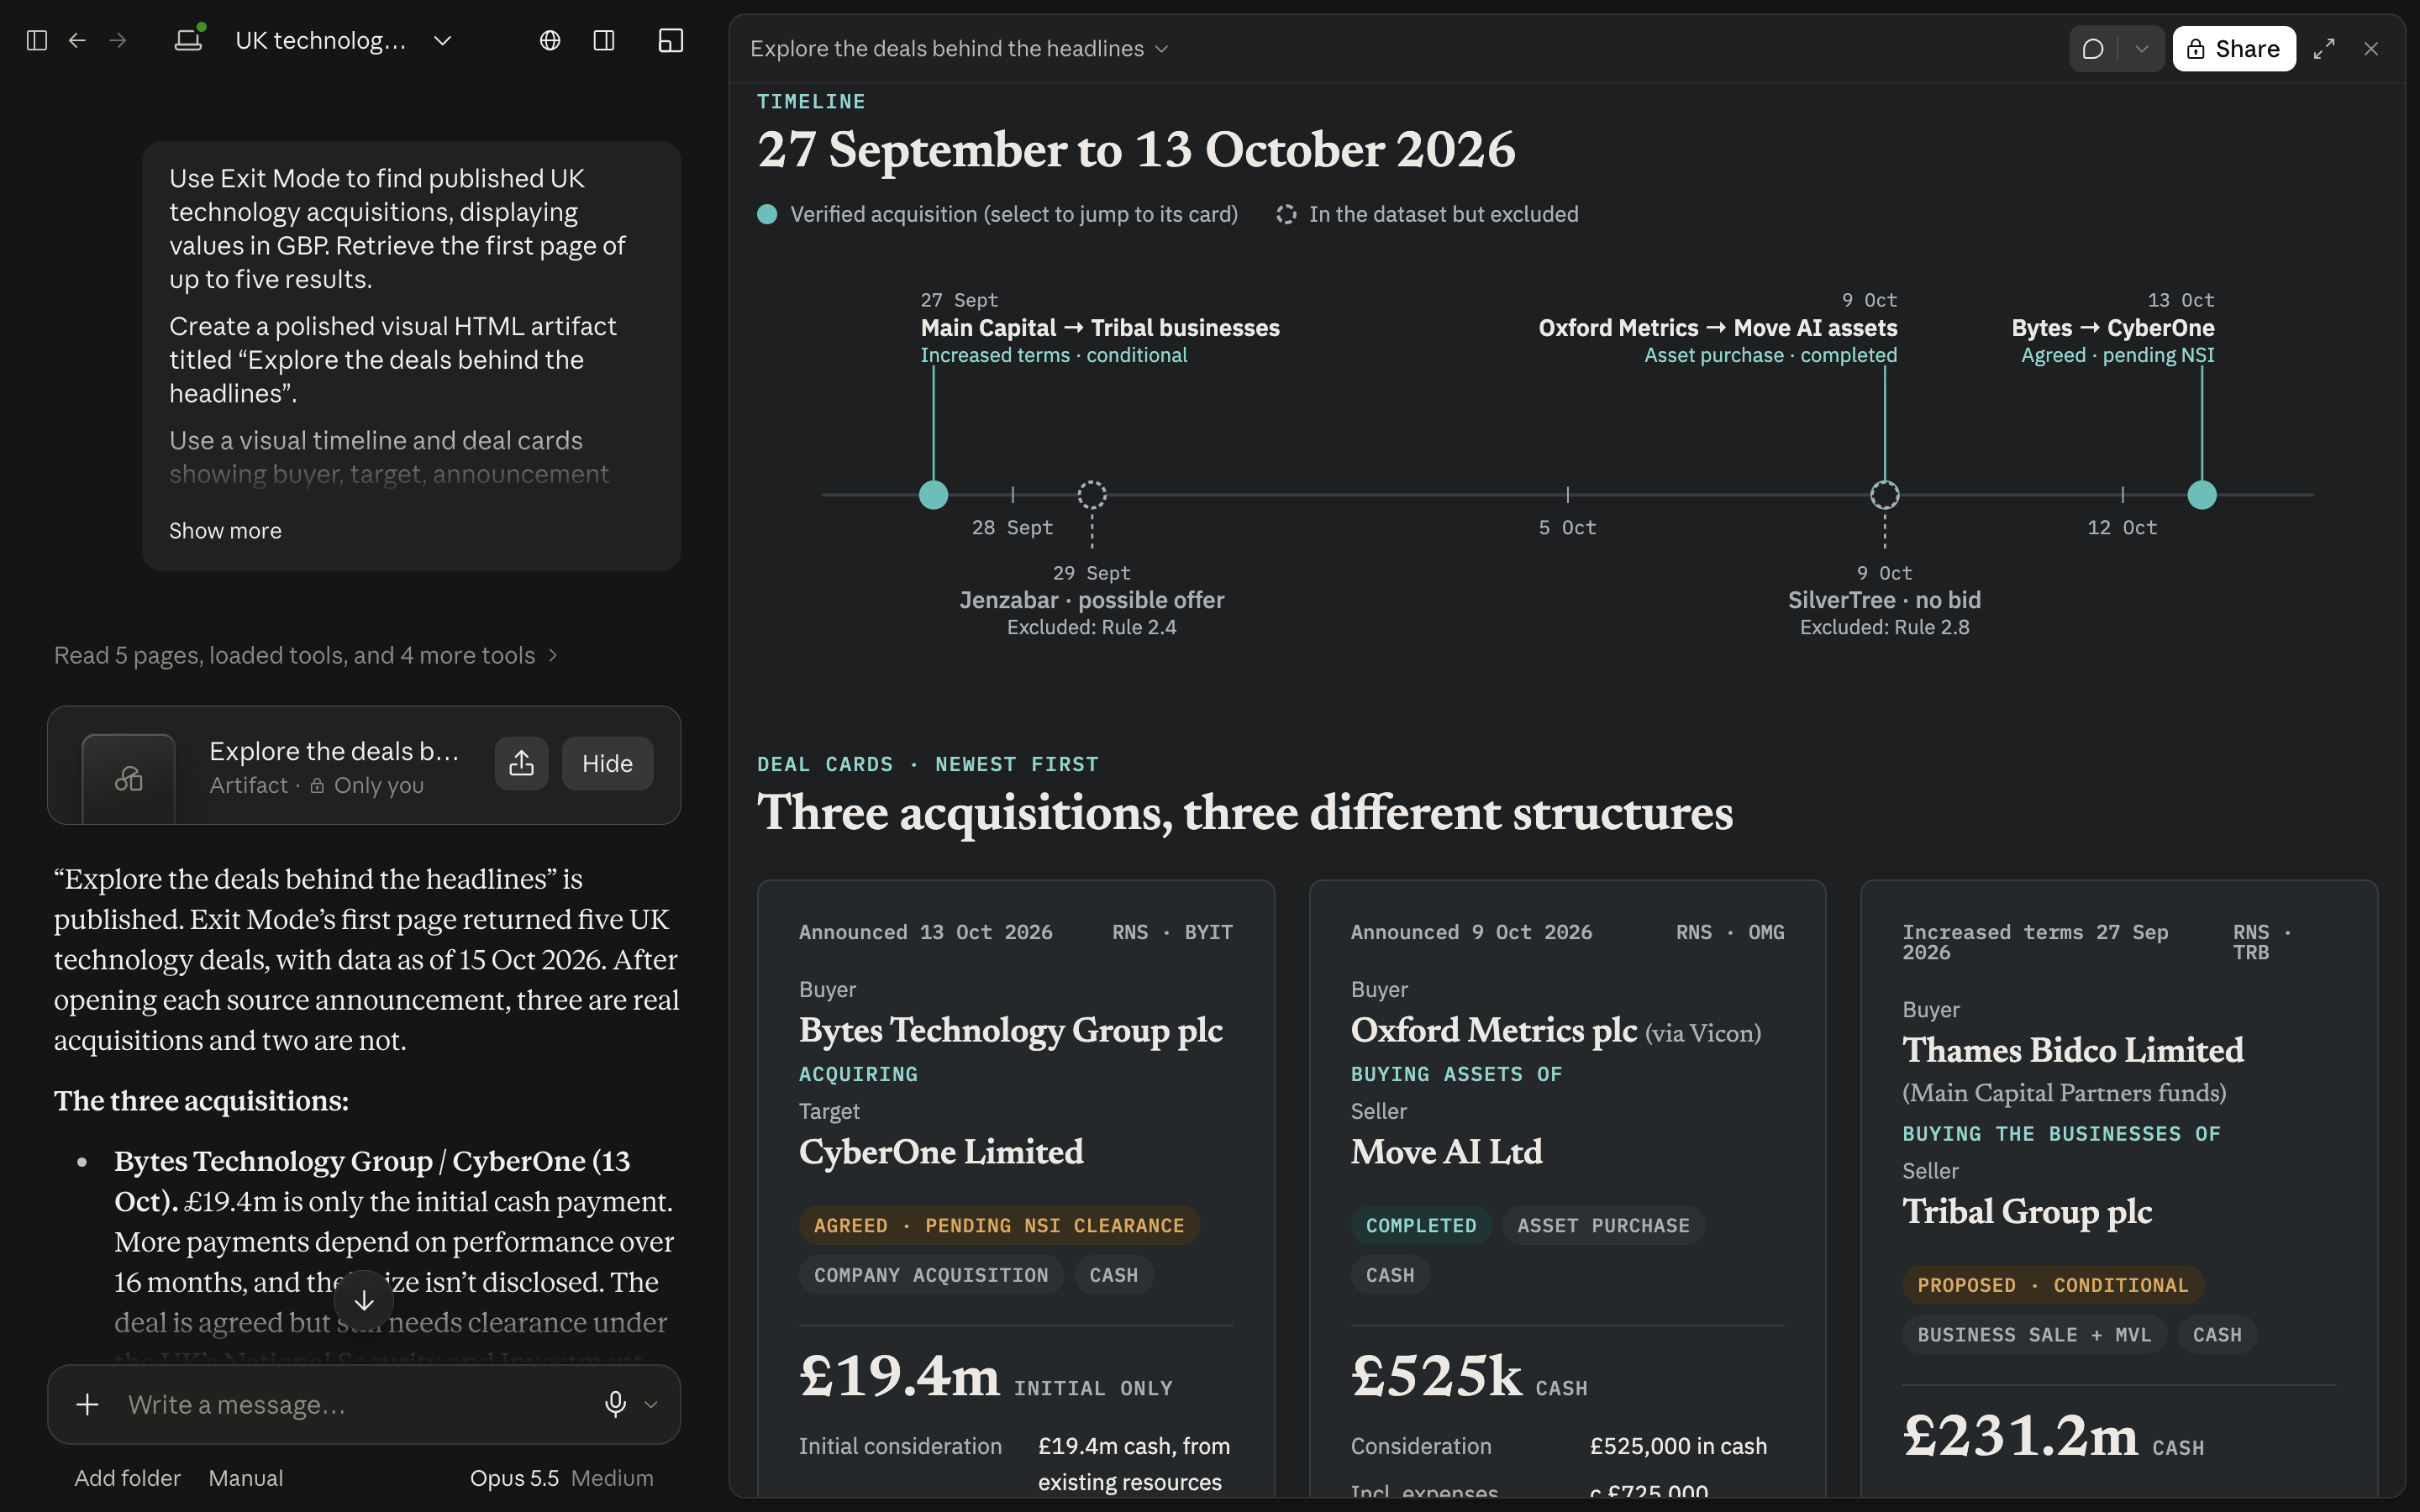Focus the 'Write a message…' input
Screen dimensions: 2420x1512
350,1405
